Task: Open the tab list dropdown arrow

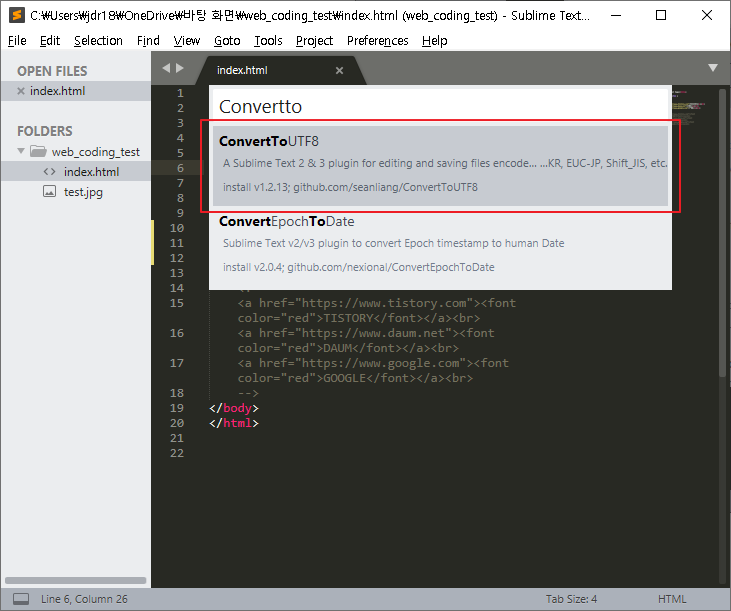Action: point(713,68)
